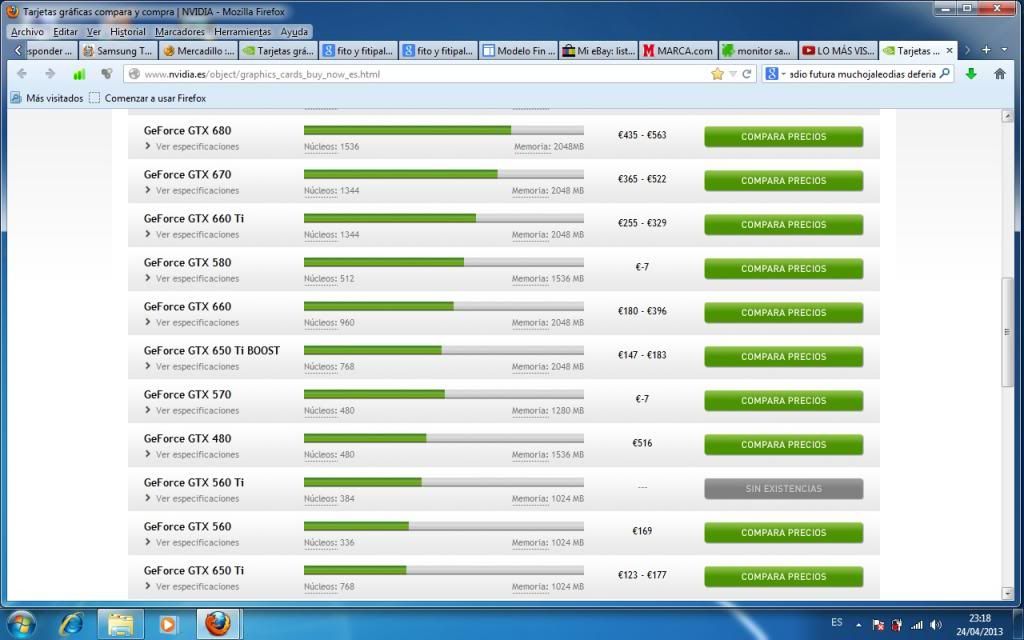Expand Ver especificaciones for GeForce GTX 560 Ti
Screen dimensions: 1024x640
click(x=192, y=498)
